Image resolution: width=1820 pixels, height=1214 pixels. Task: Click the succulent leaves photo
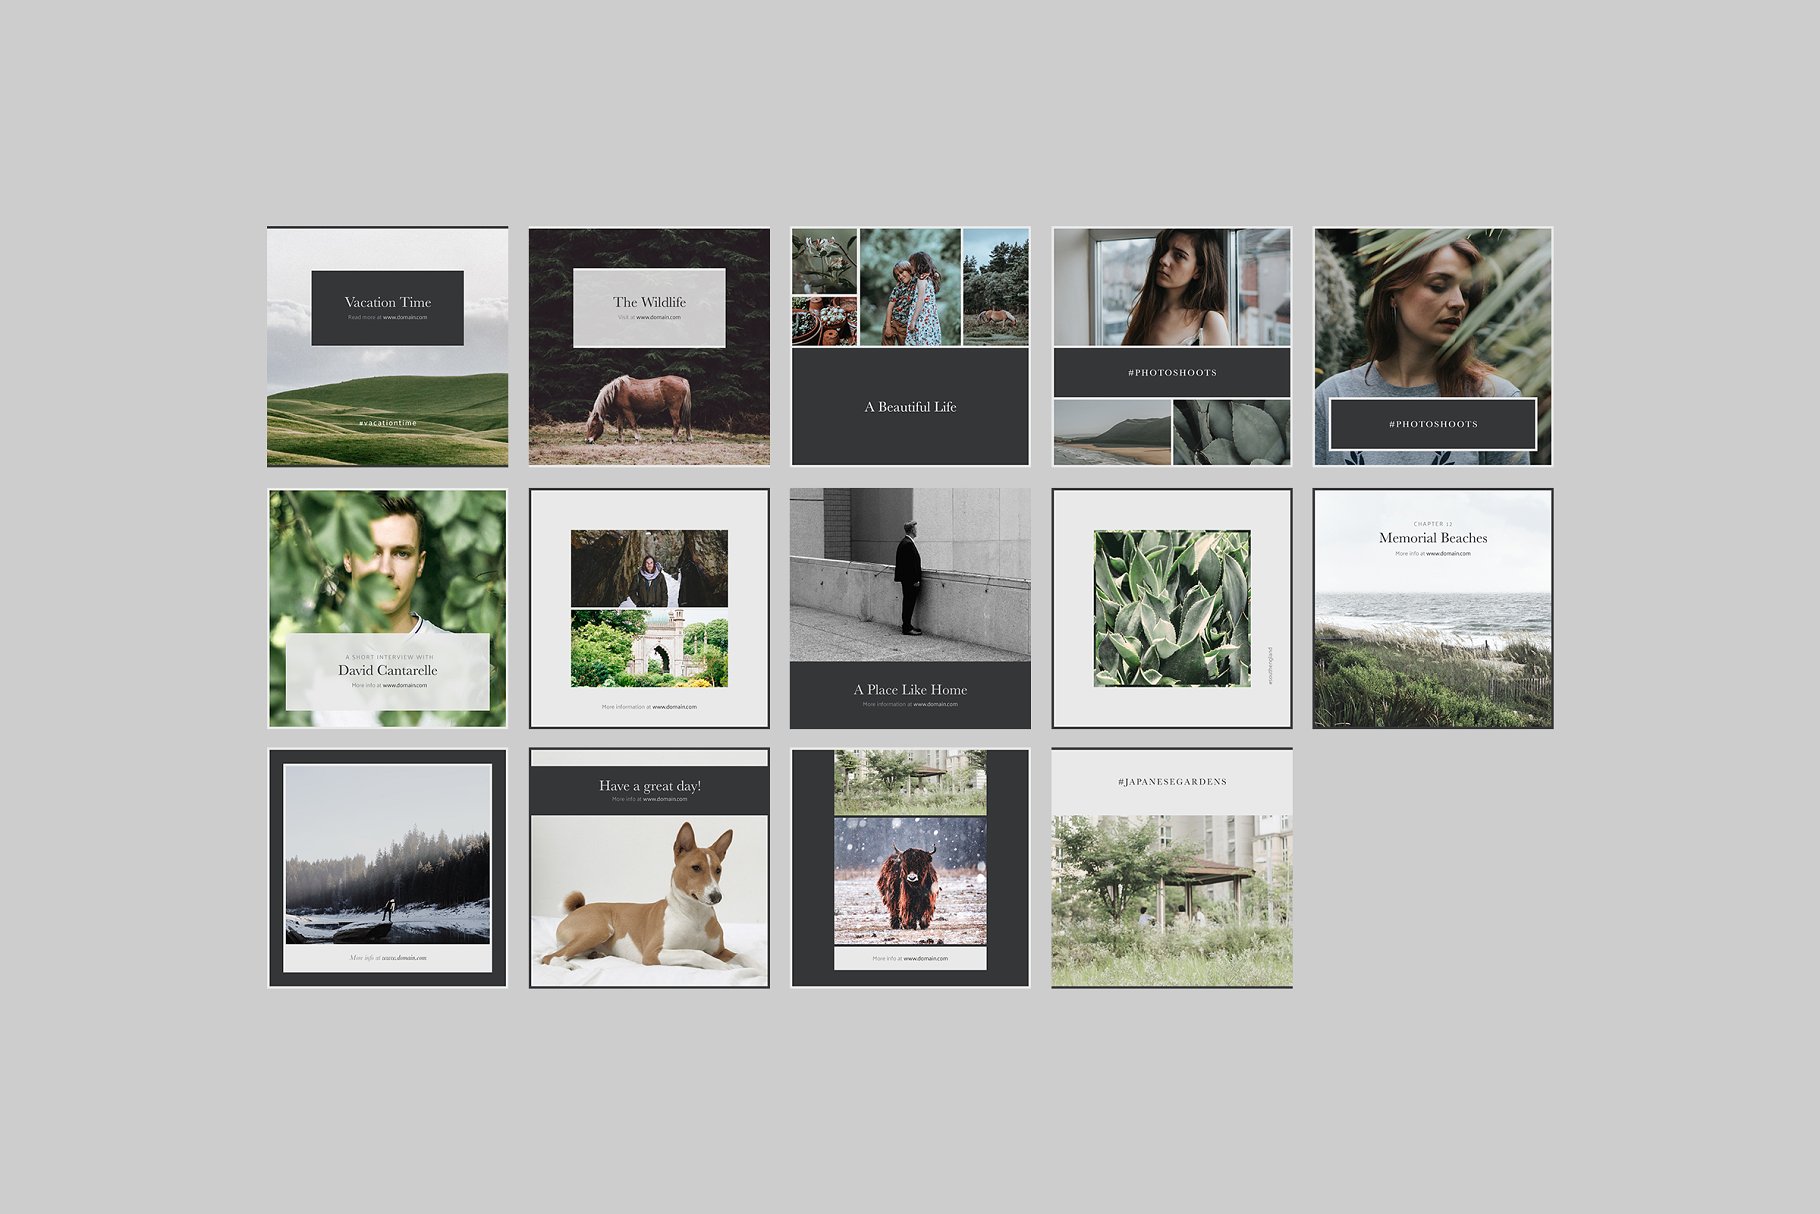click(x=1171, y=608)
